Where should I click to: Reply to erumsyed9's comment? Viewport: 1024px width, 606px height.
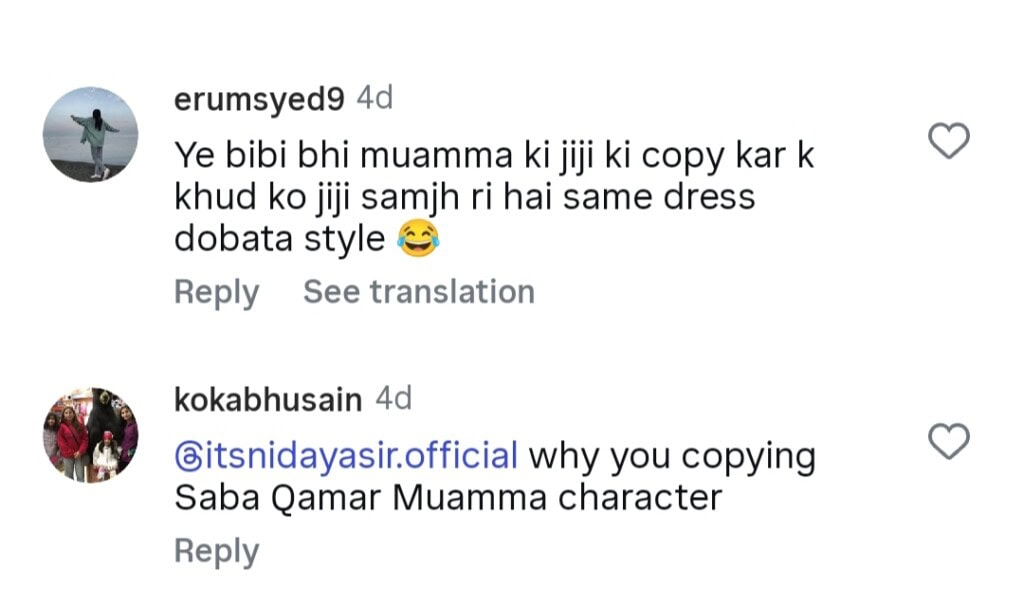tap(216, 291)
